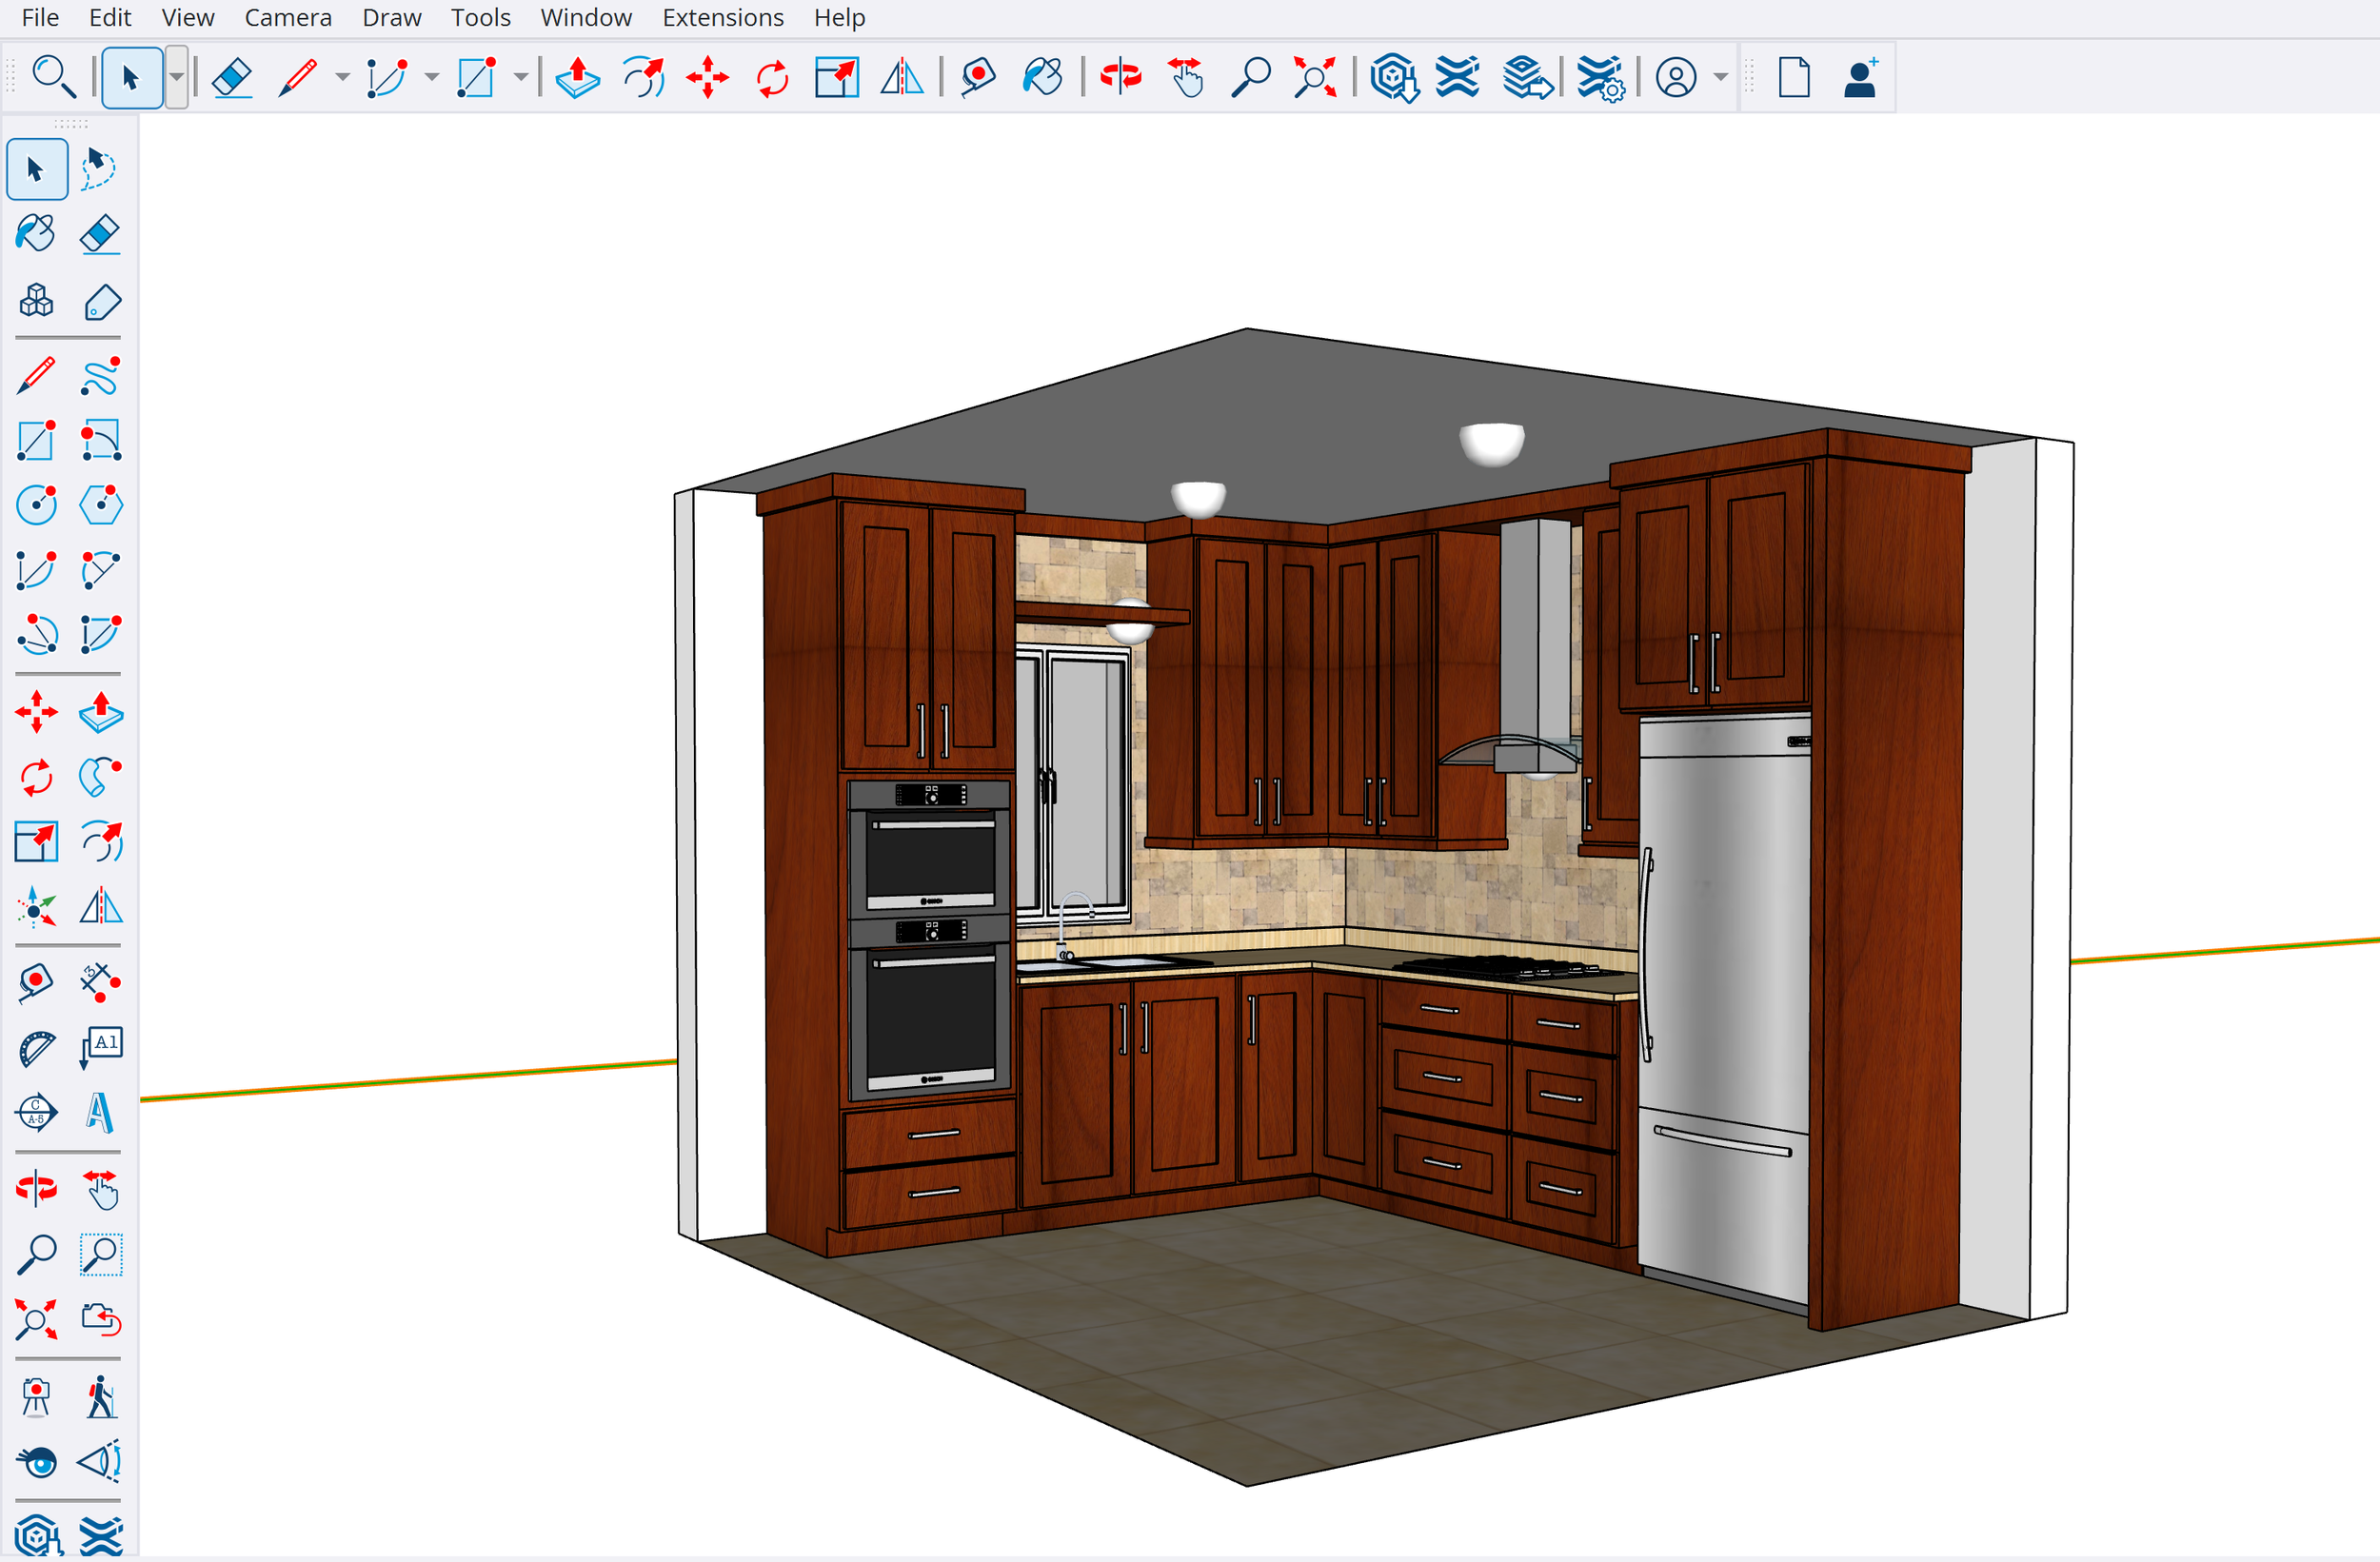
Task: Activate the Walk tool
Action: (99, 1397)
